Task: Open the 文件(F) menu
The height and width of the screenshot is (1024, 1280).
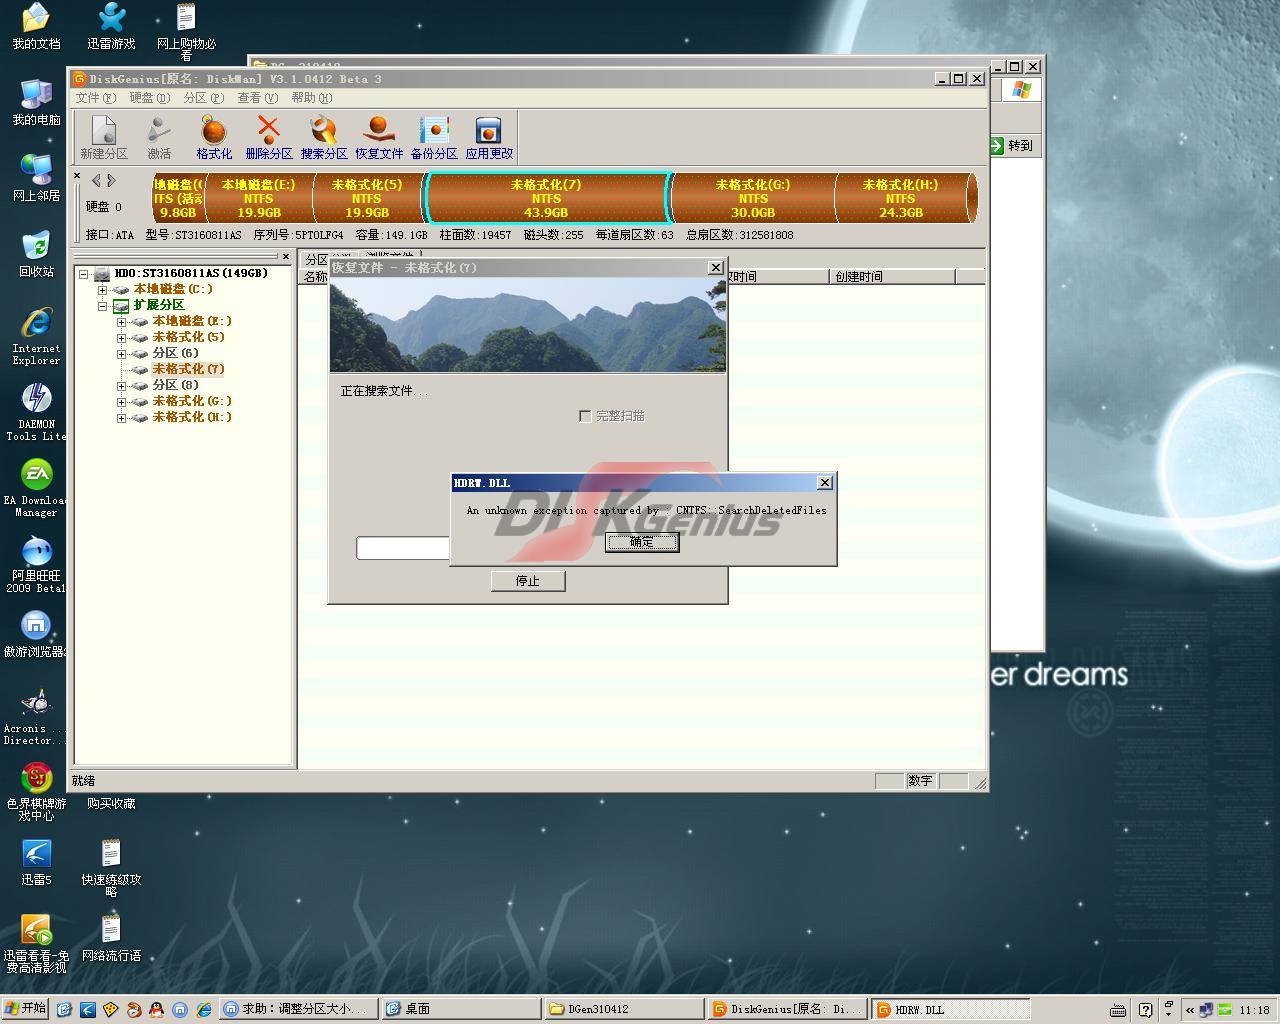Action: [x=95, y=98]
